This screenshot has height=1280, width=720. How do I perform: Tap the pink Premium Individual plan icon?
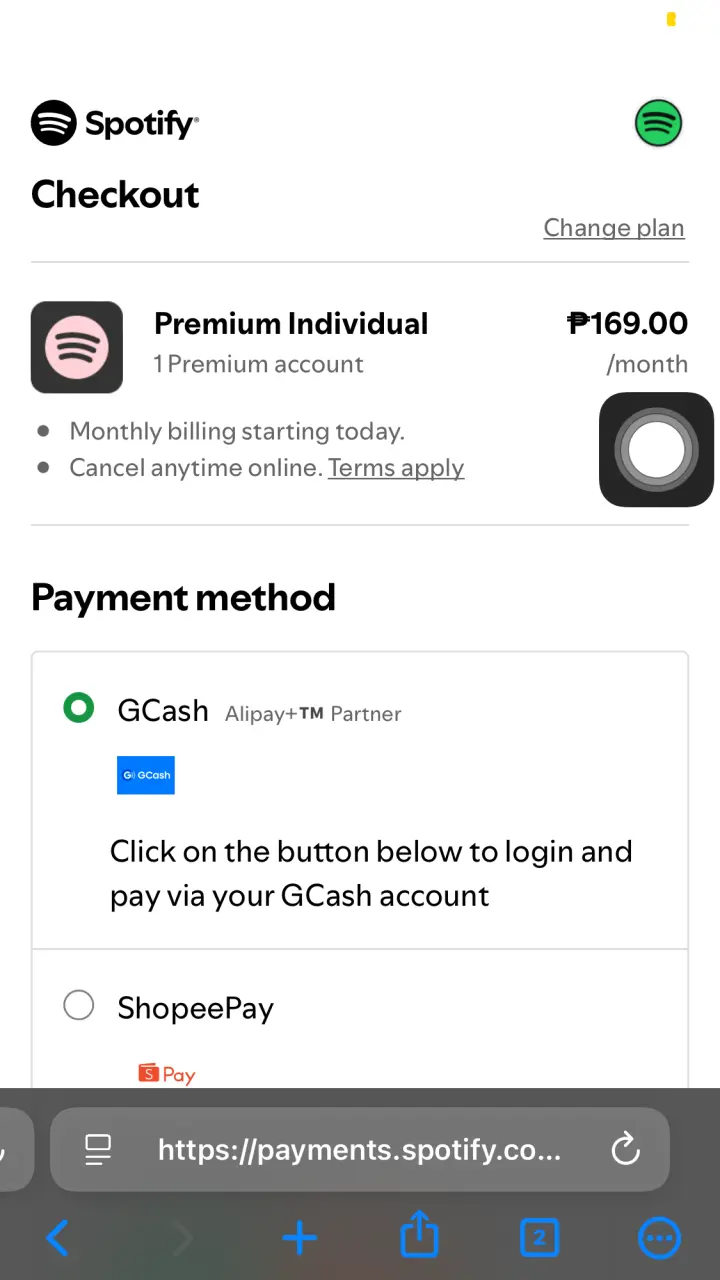coord(77,347)
